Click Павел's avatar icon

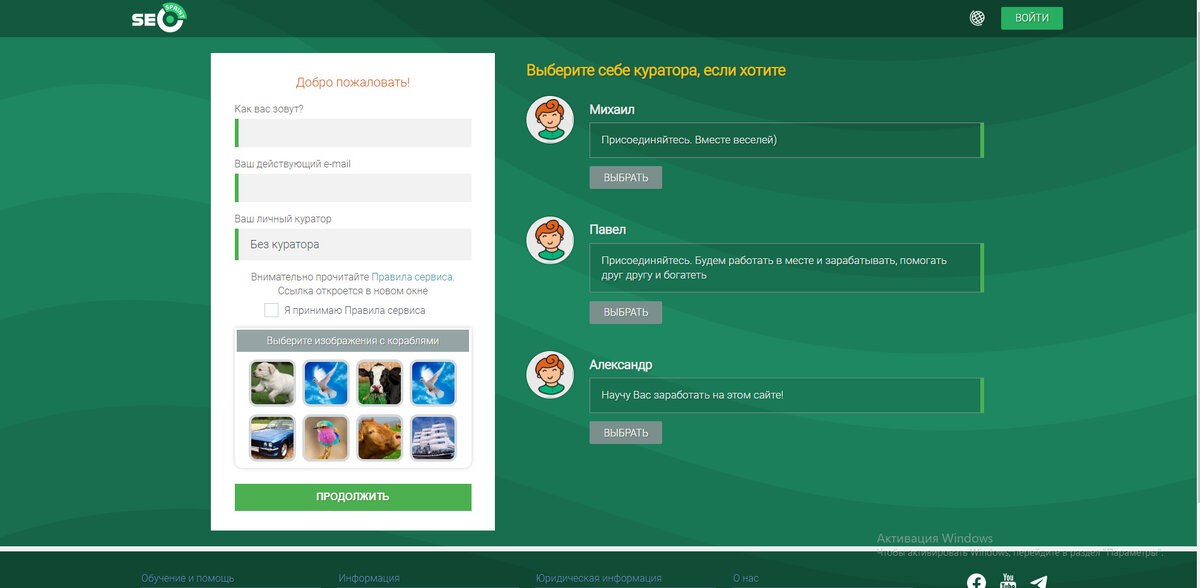coord(550,240)
